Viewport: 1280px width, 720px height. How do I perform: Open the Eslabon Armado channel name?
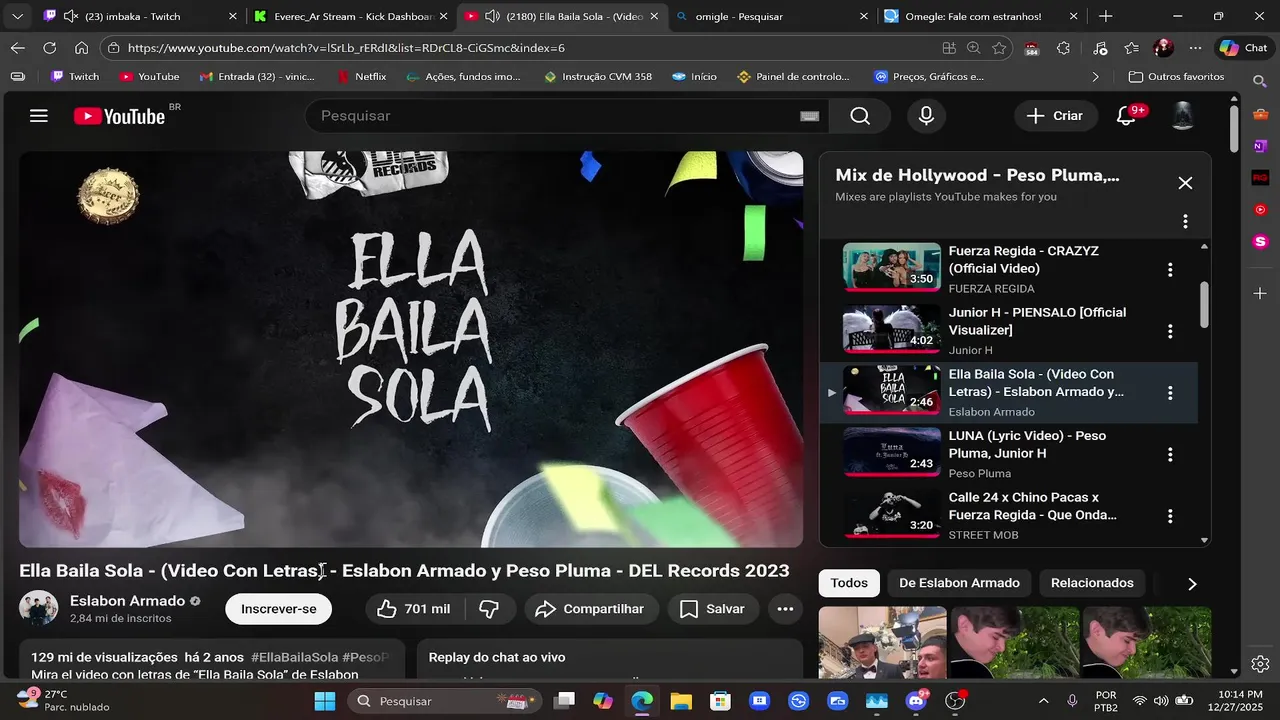tap(127, 601)
